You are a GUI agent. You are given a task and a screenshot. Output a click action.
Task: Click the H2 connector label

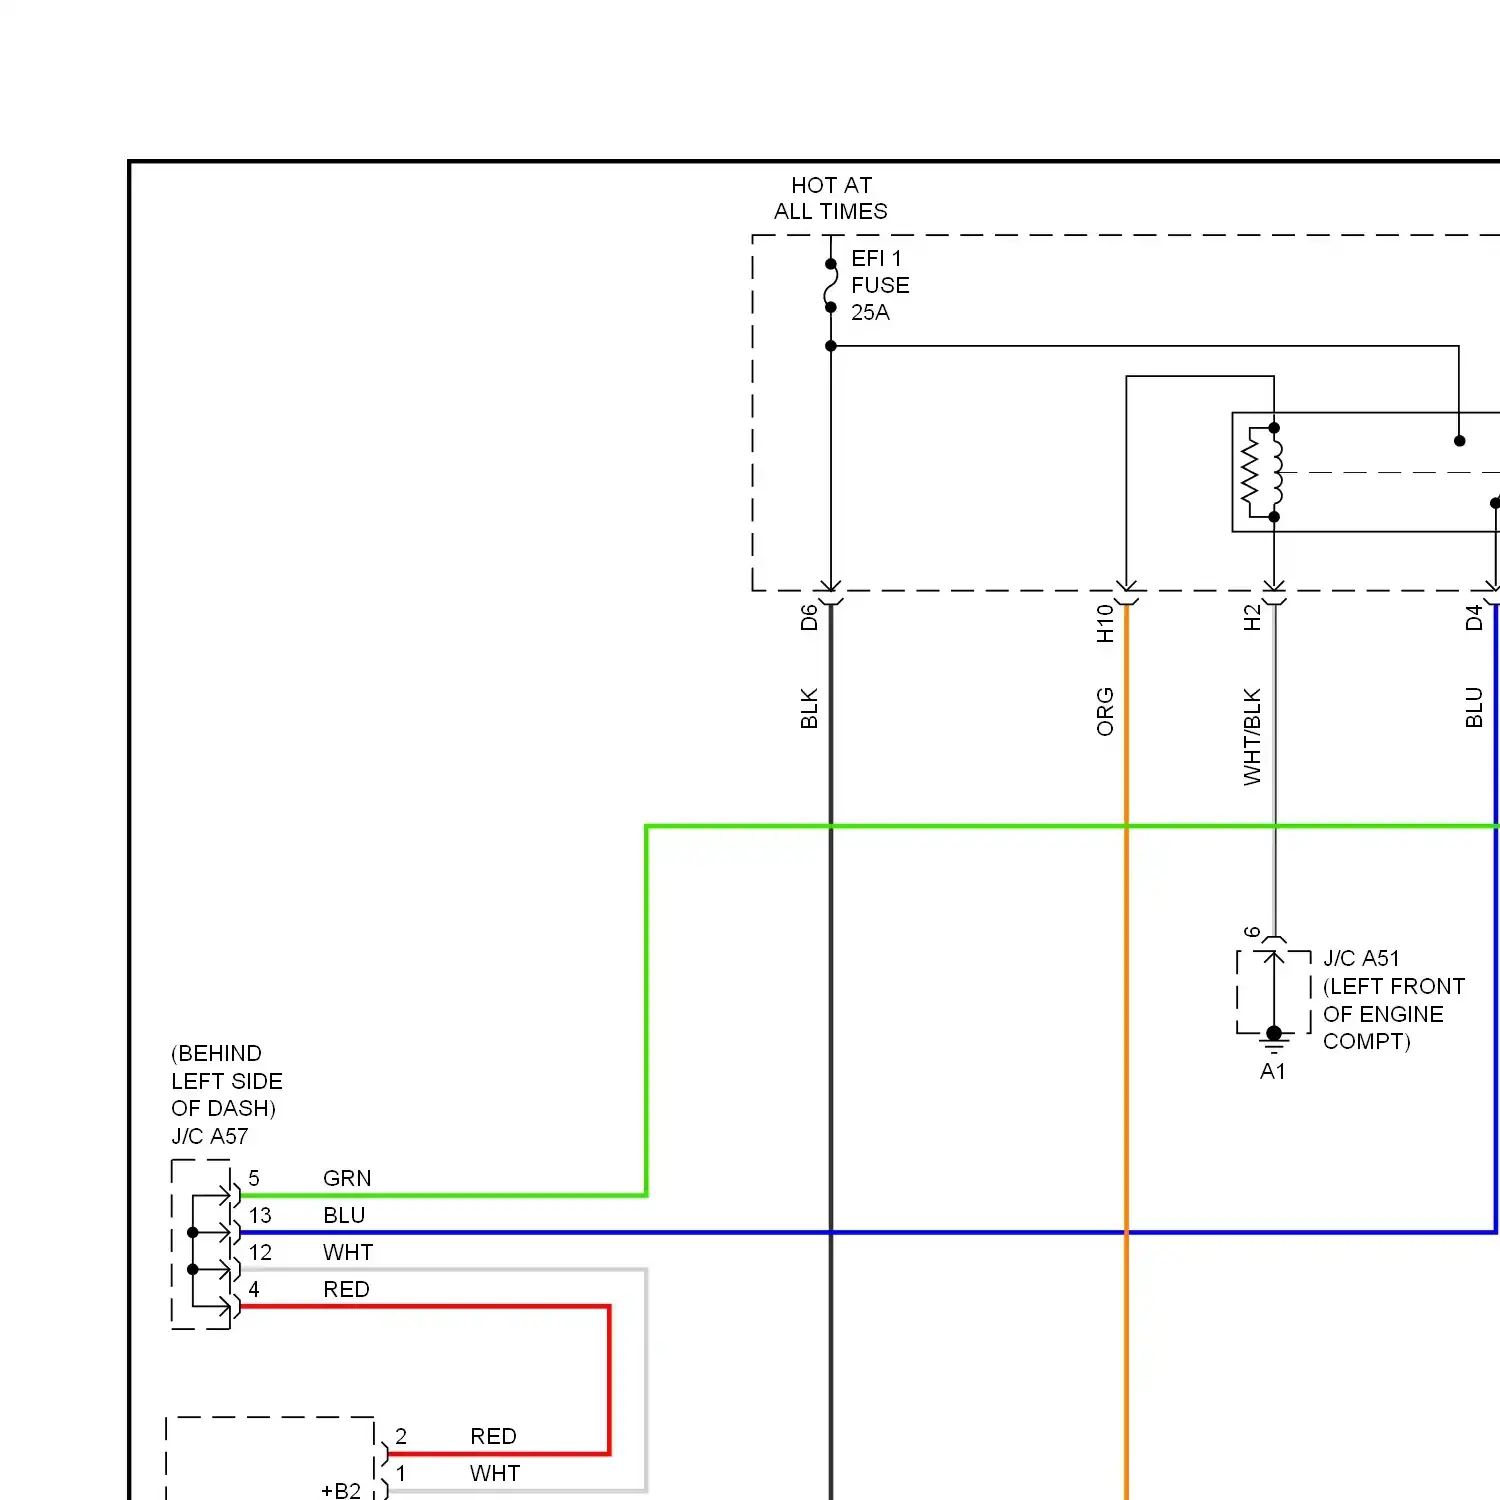pos(1252,618)
